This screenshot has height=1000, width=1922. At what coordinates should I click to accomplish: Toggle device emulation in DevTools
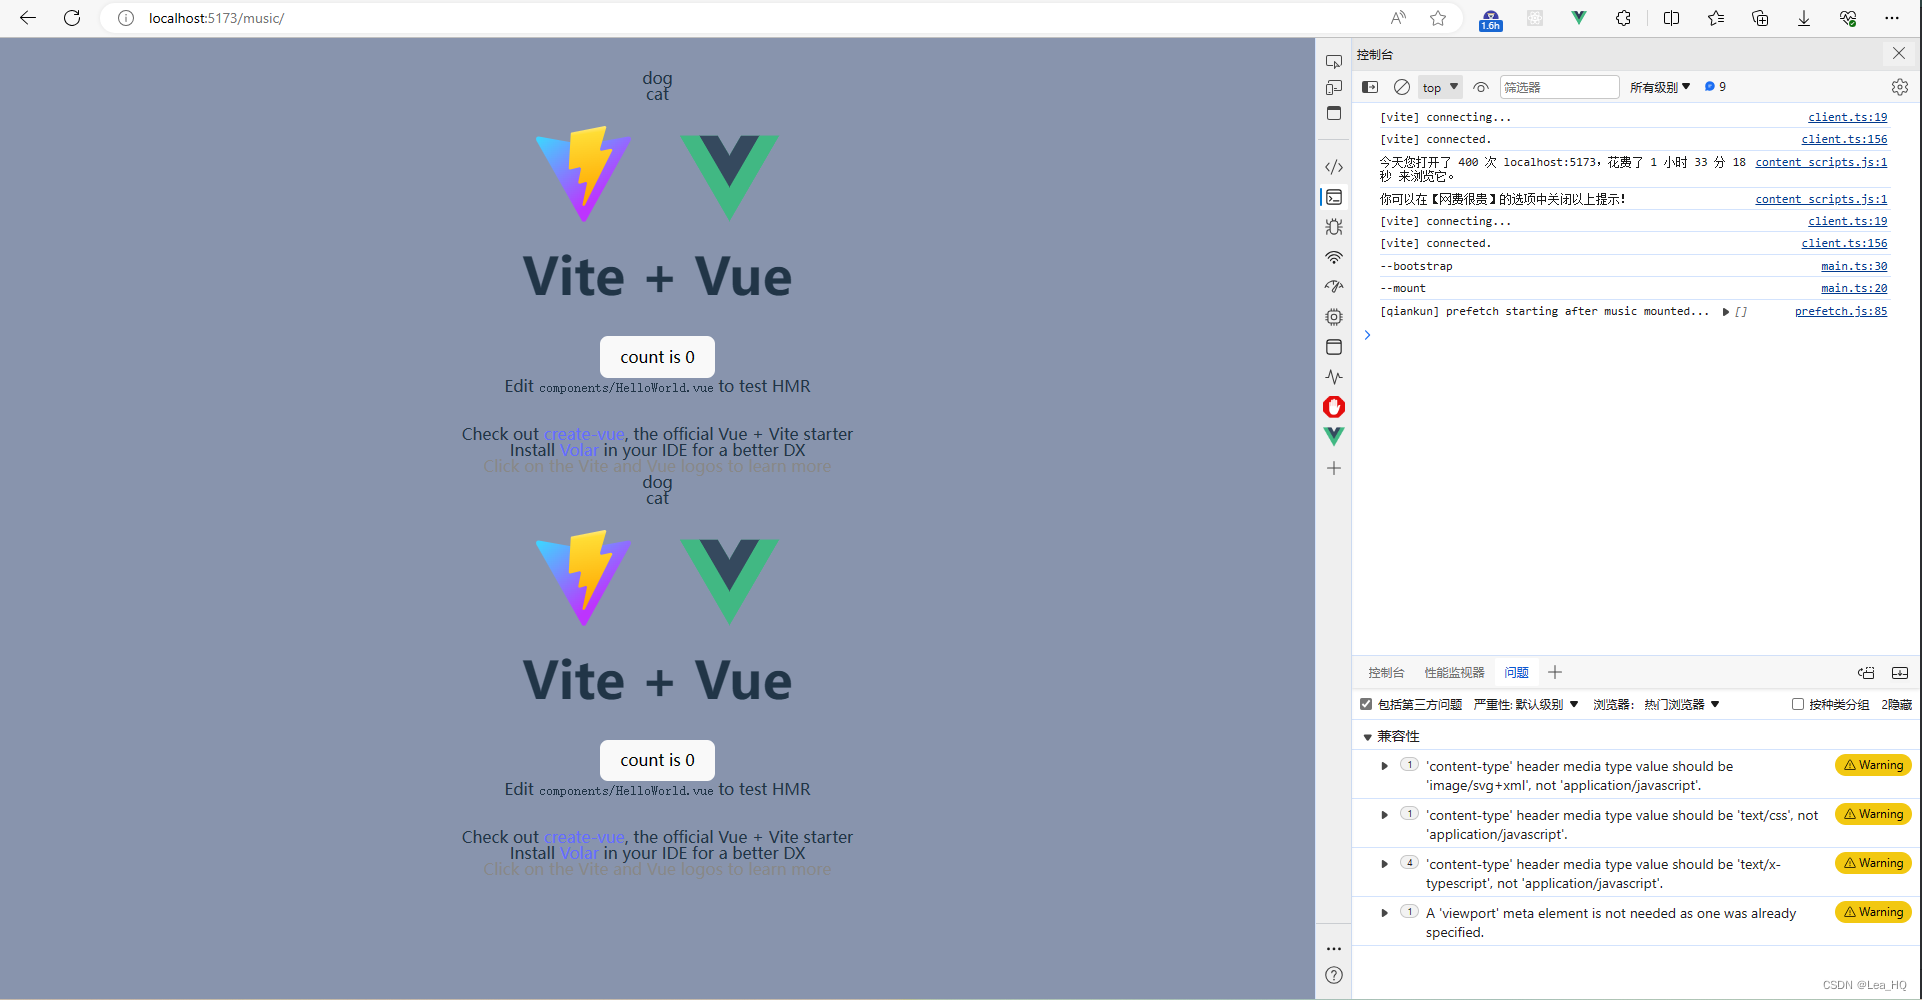click(x=1334, y=88)
